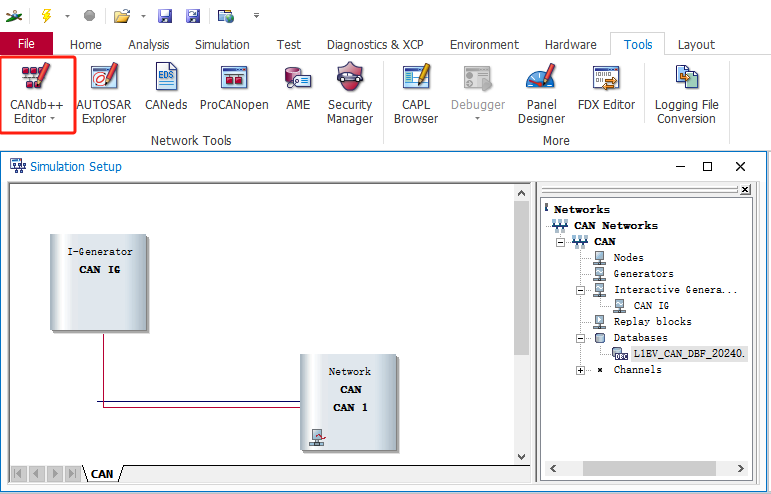Select the Generators tree item
771x494 pixels.
tap(643, 274)
